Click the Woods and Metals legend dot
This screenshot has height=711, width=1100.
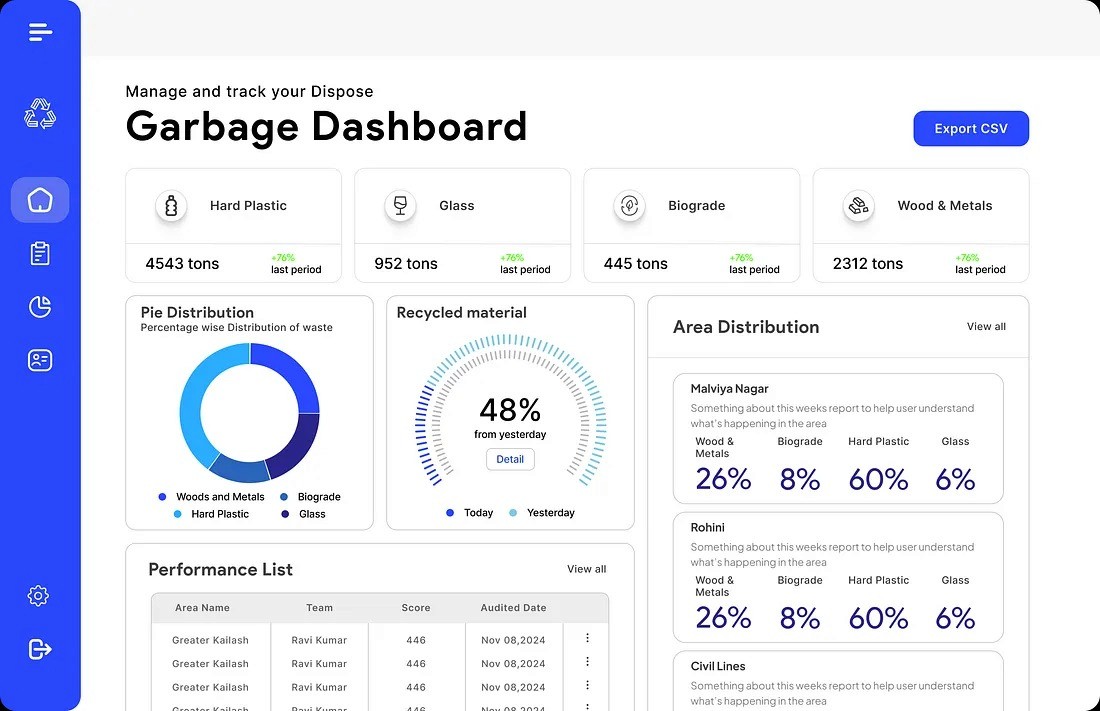[x=162, y=497]
